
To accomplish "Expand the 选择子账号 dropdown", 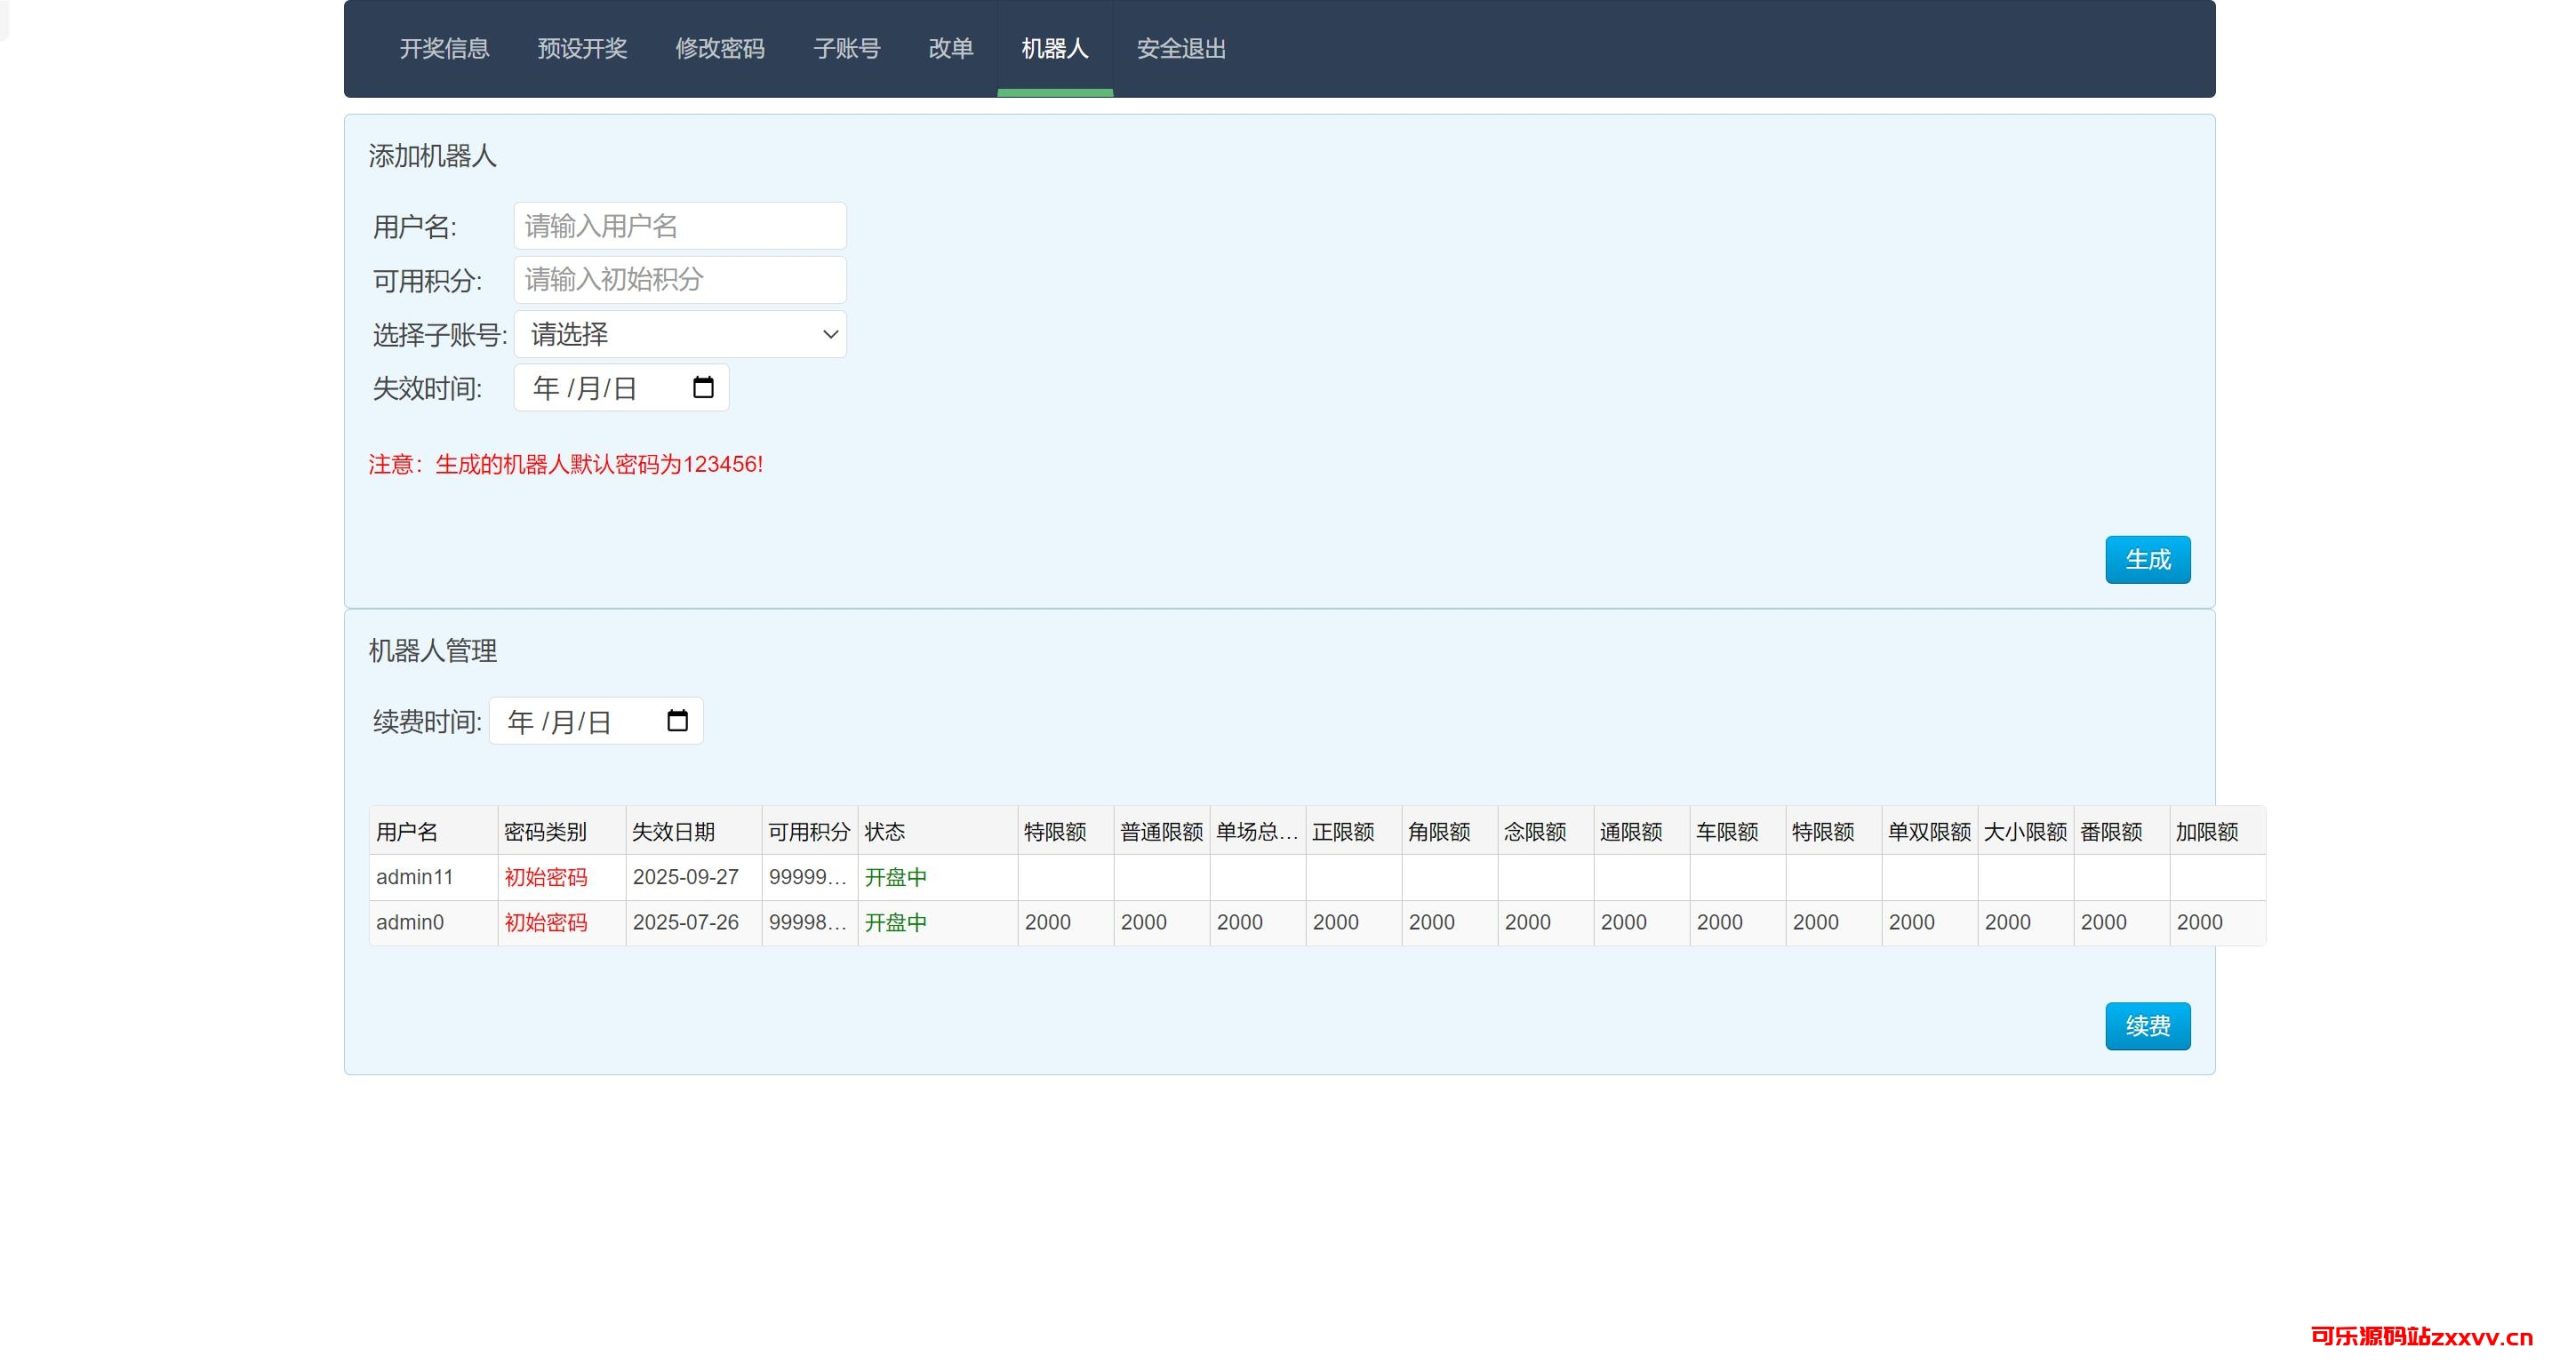I will (680, 334).
